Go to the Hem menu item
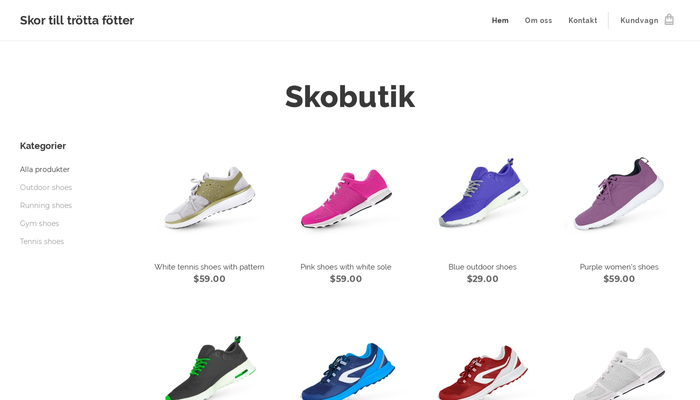Viewport: 700px width, 400px height. pyautogui.click(x=500, y=21)
